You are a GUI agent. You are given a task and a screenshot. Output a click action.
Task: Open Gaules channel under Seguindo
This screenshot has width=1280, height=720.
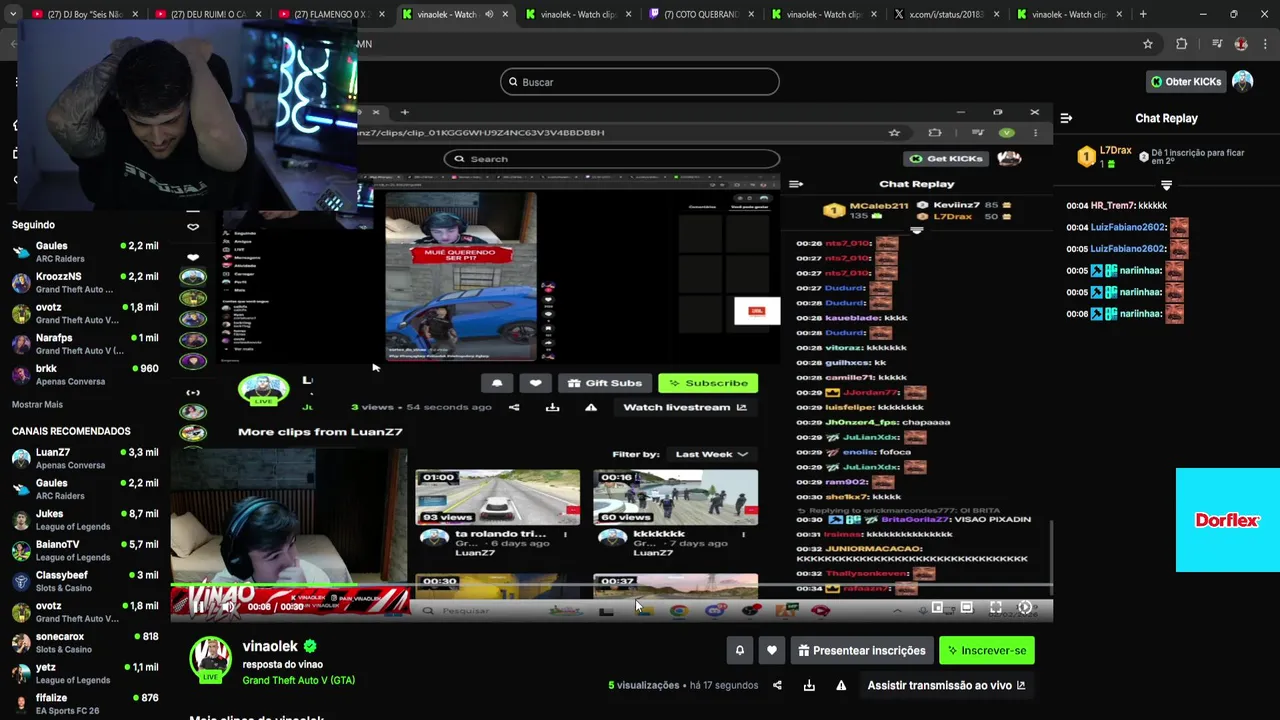[x=85, y=252]
